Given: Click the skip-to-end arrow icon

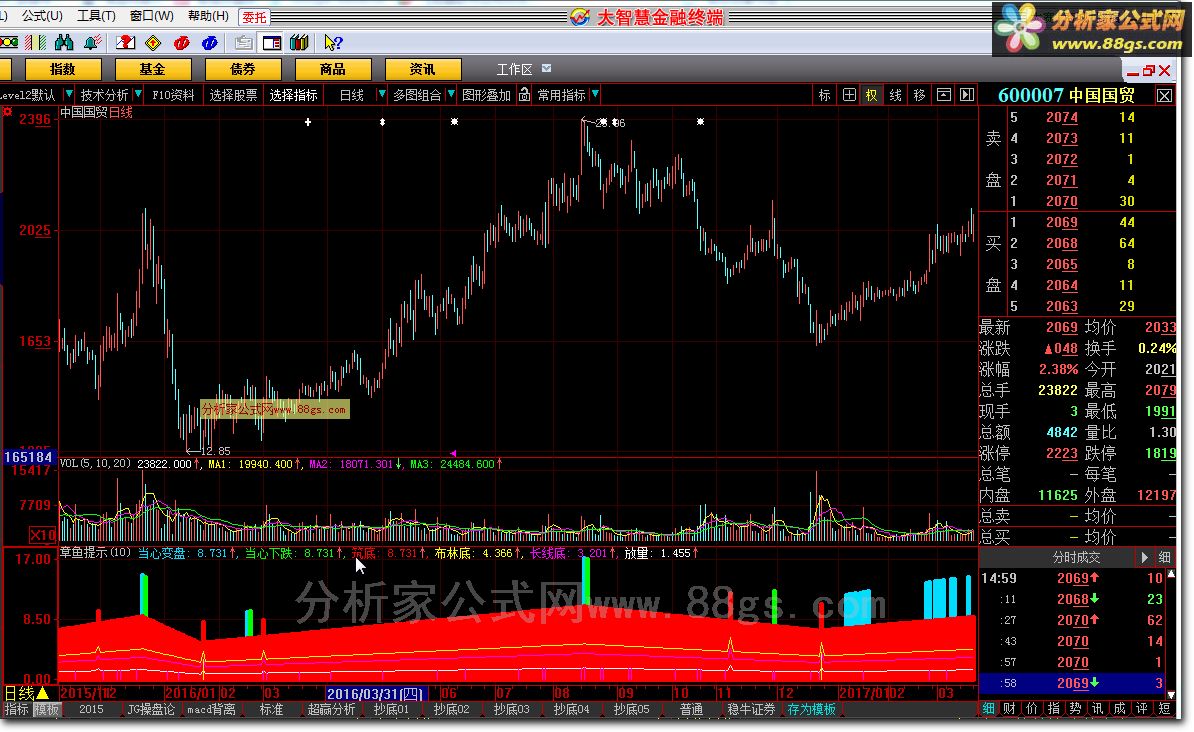Looking at the screenshot, I should (x=967, y=94).
